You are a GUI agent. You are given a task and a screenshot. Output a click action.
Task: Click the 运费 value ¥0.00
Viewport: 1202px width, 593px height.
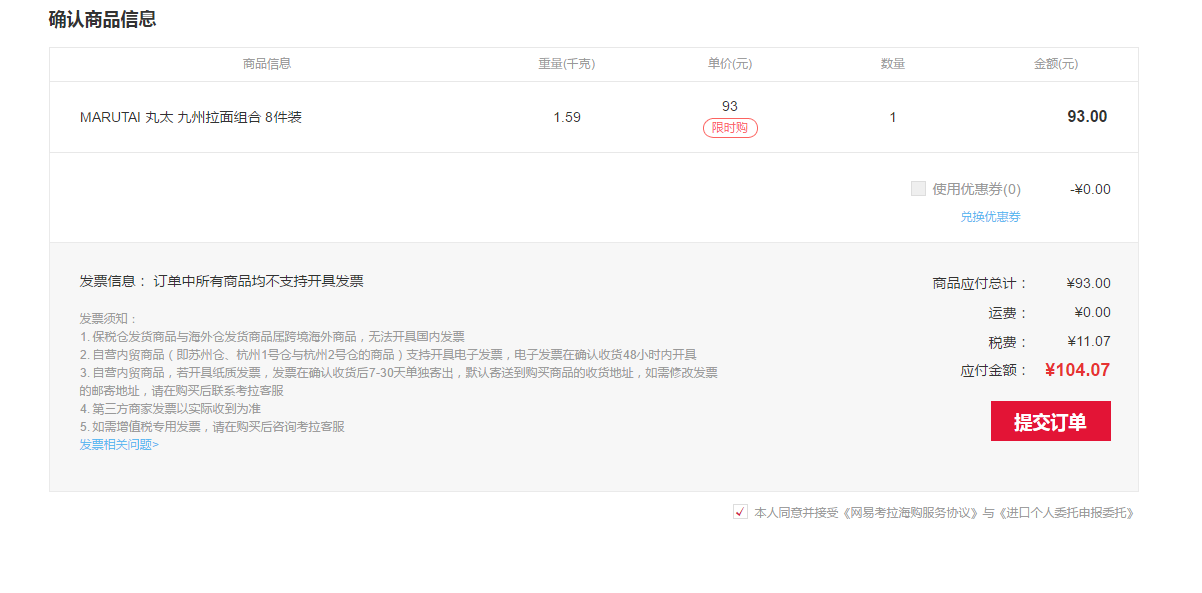(1093, 312)
